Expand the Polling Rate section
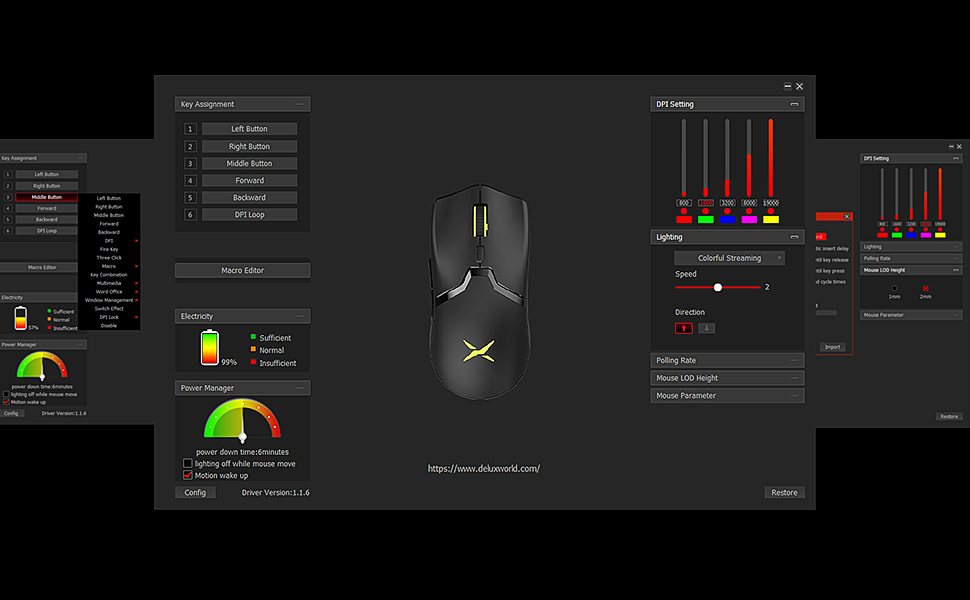 pos(727,360)
